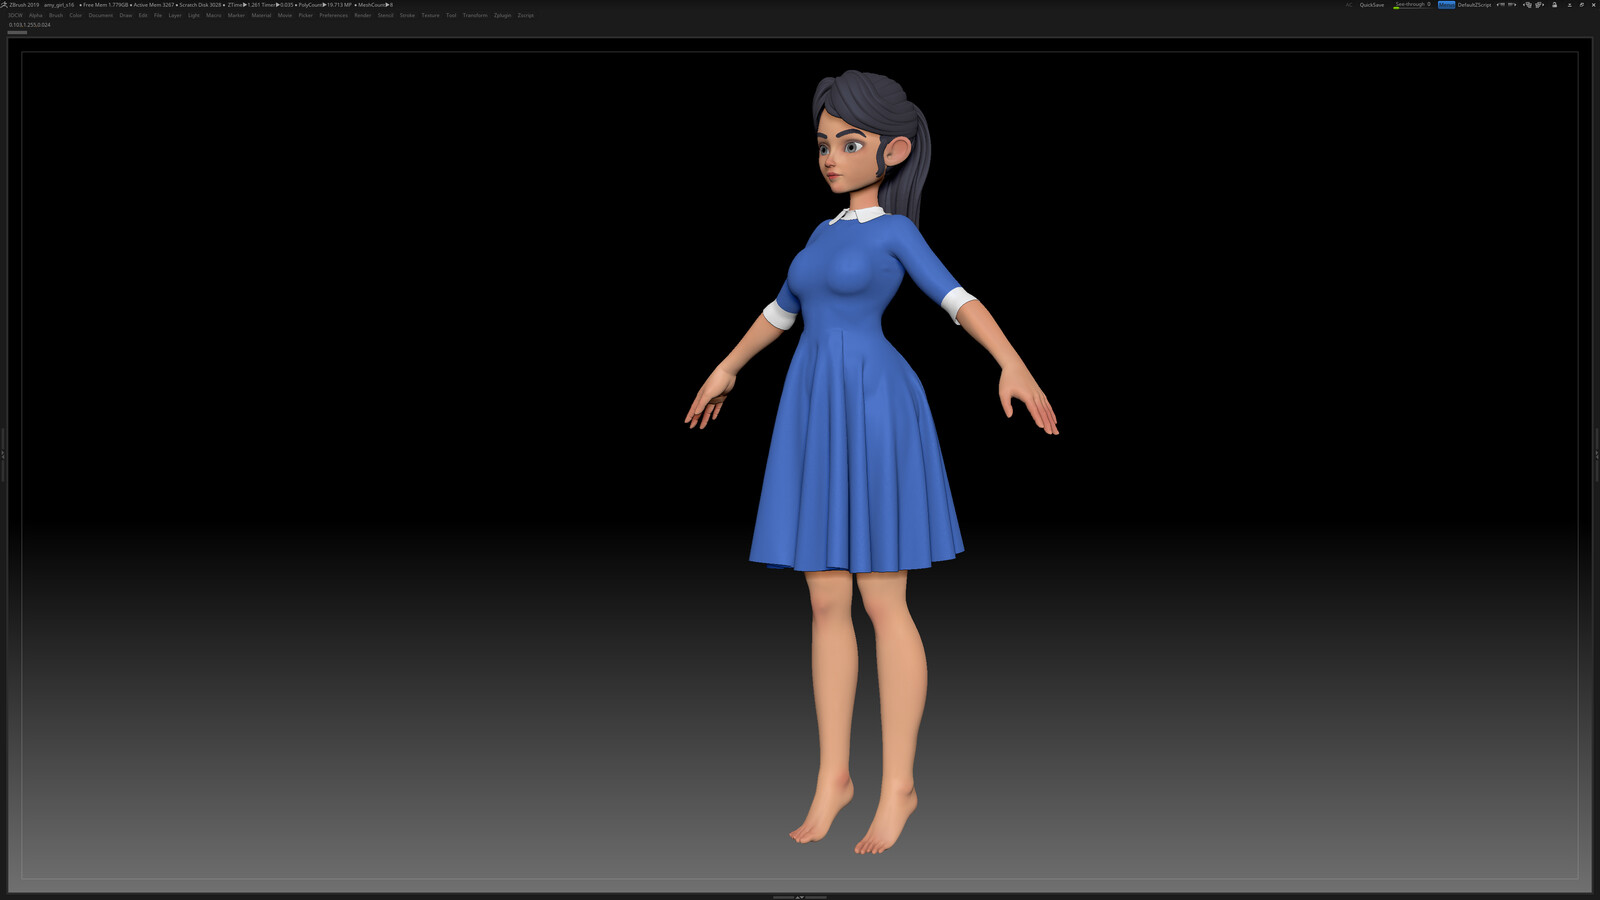Viewport: 1600px width, 900px height.
Task: Open the Brush menu
Action: click(56, 15)
